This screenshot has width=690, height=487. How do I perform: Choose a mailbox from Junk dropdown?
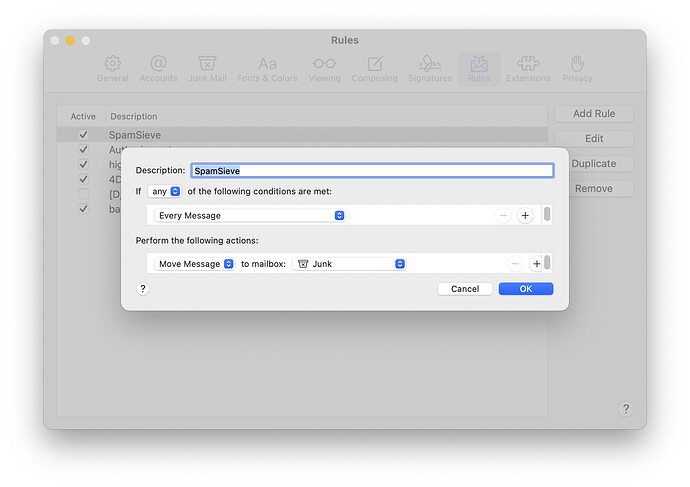349,264
